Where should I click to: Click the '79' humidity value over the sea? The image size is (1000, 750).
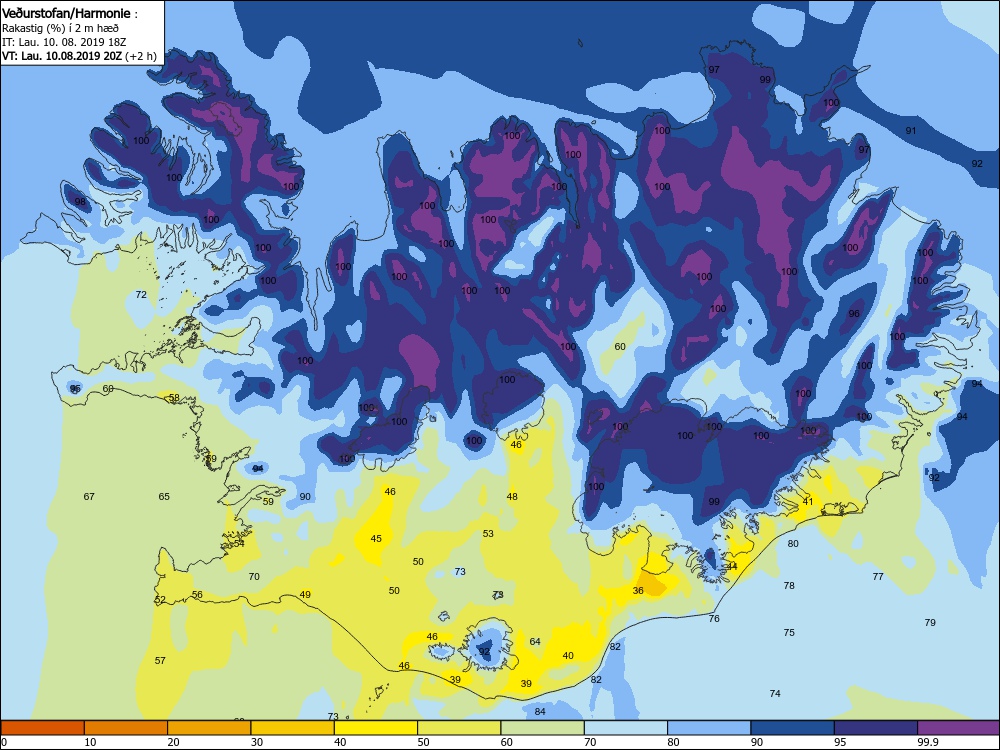click(x=930, y=622)
